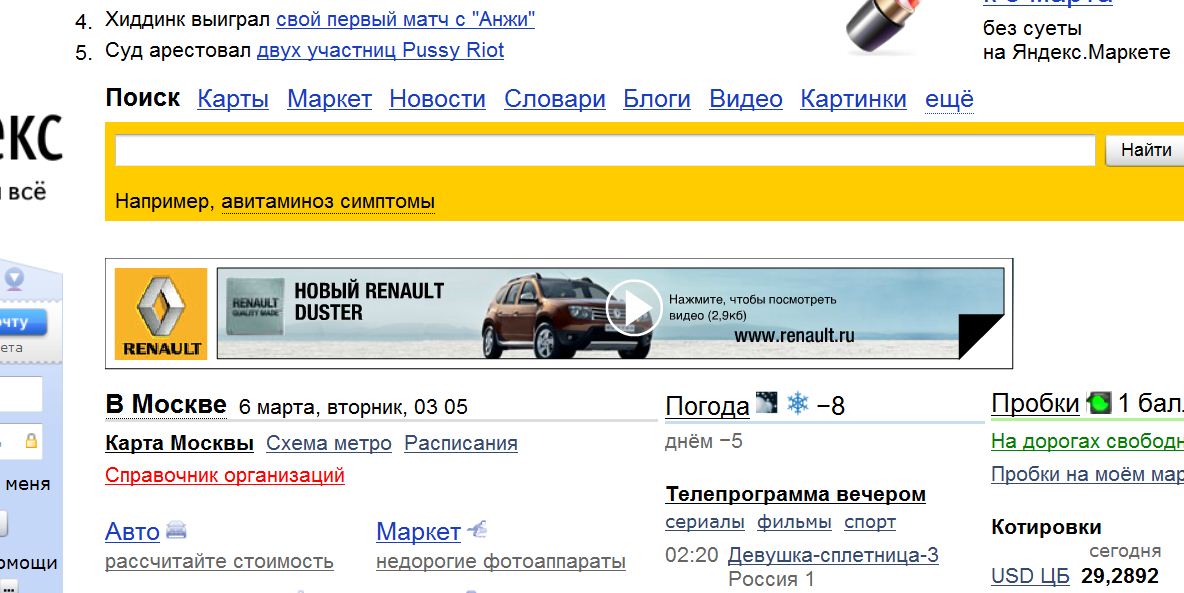This screenshot has height=593, width=1184.
Task: Switch to the Новости tab
Action: click(437, 99)
